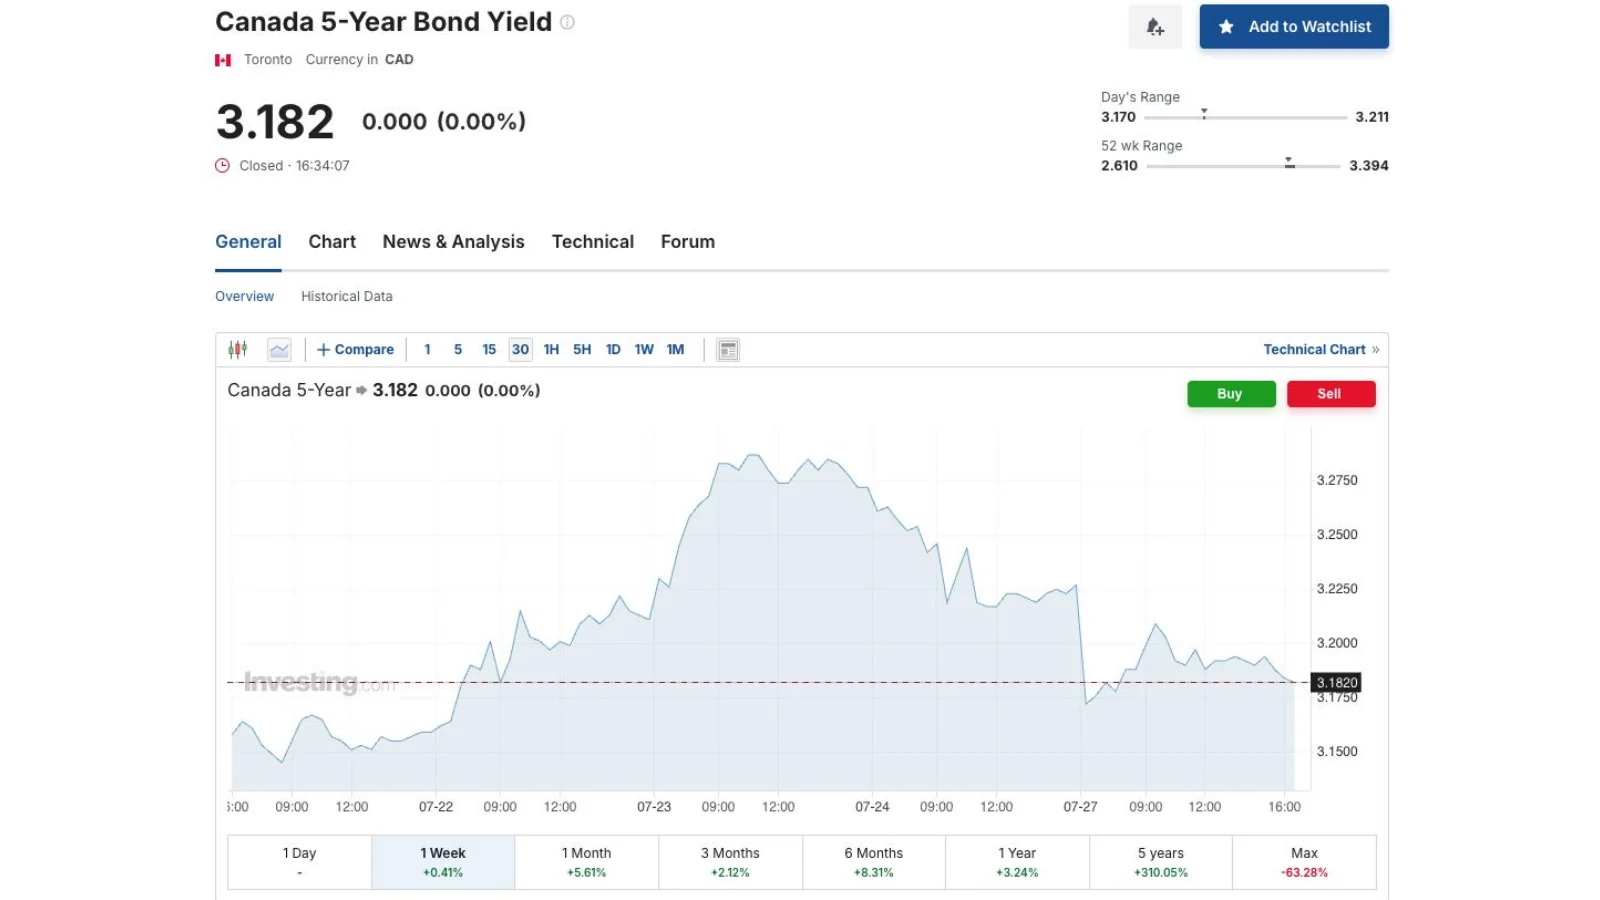This screenshot has width=1600, height=900.
Task: Select the 1 Year range
Action: click(x=1017, y=862)
